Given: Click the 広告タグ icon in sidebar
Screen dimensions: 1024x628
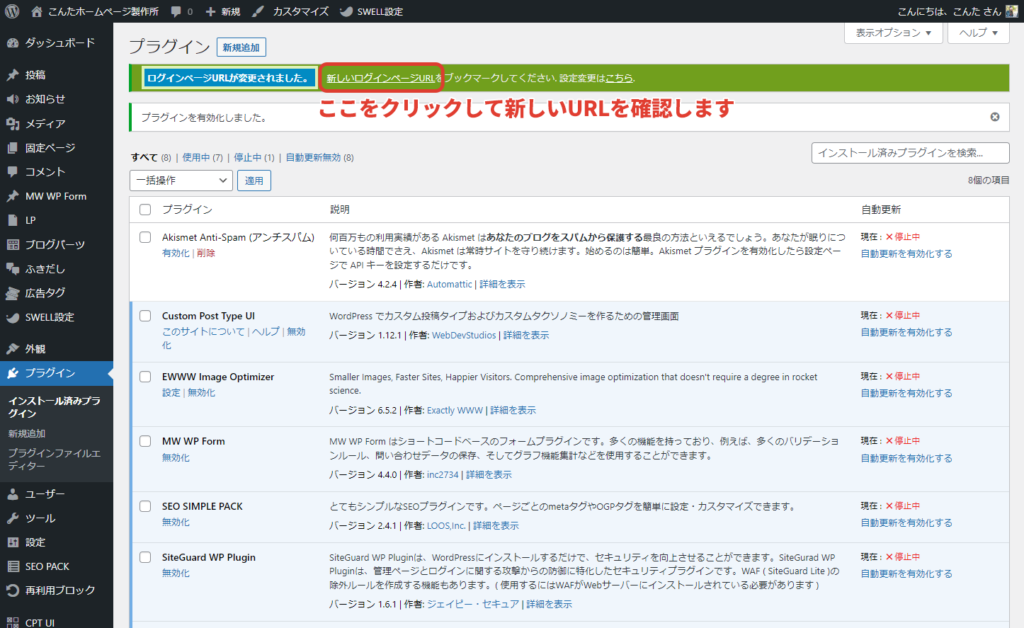Looking at the screenshot, I should pos(12,293).
